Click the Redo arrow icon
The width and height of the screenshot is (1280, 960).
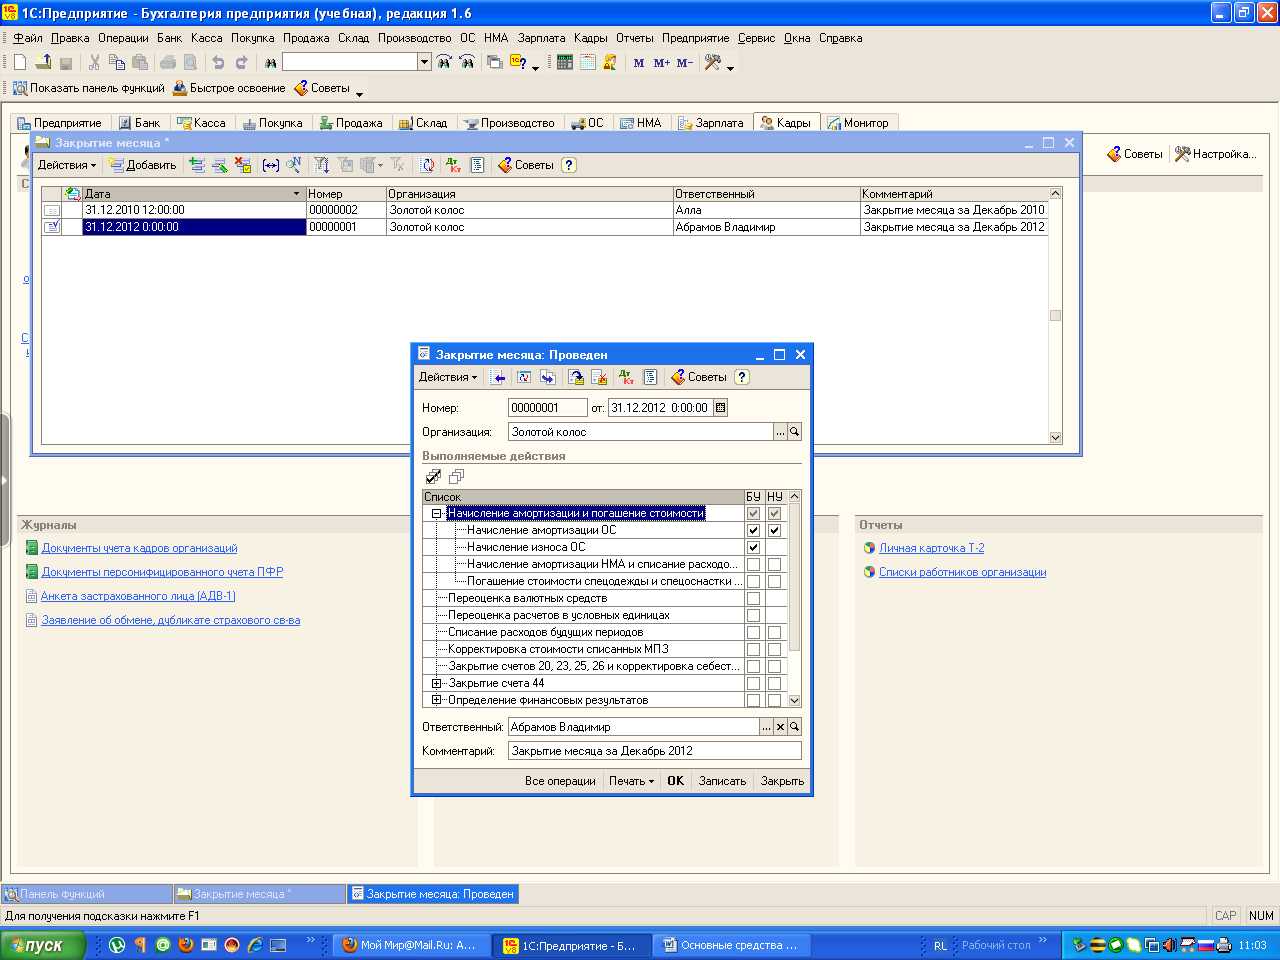(x=241, y=62)
